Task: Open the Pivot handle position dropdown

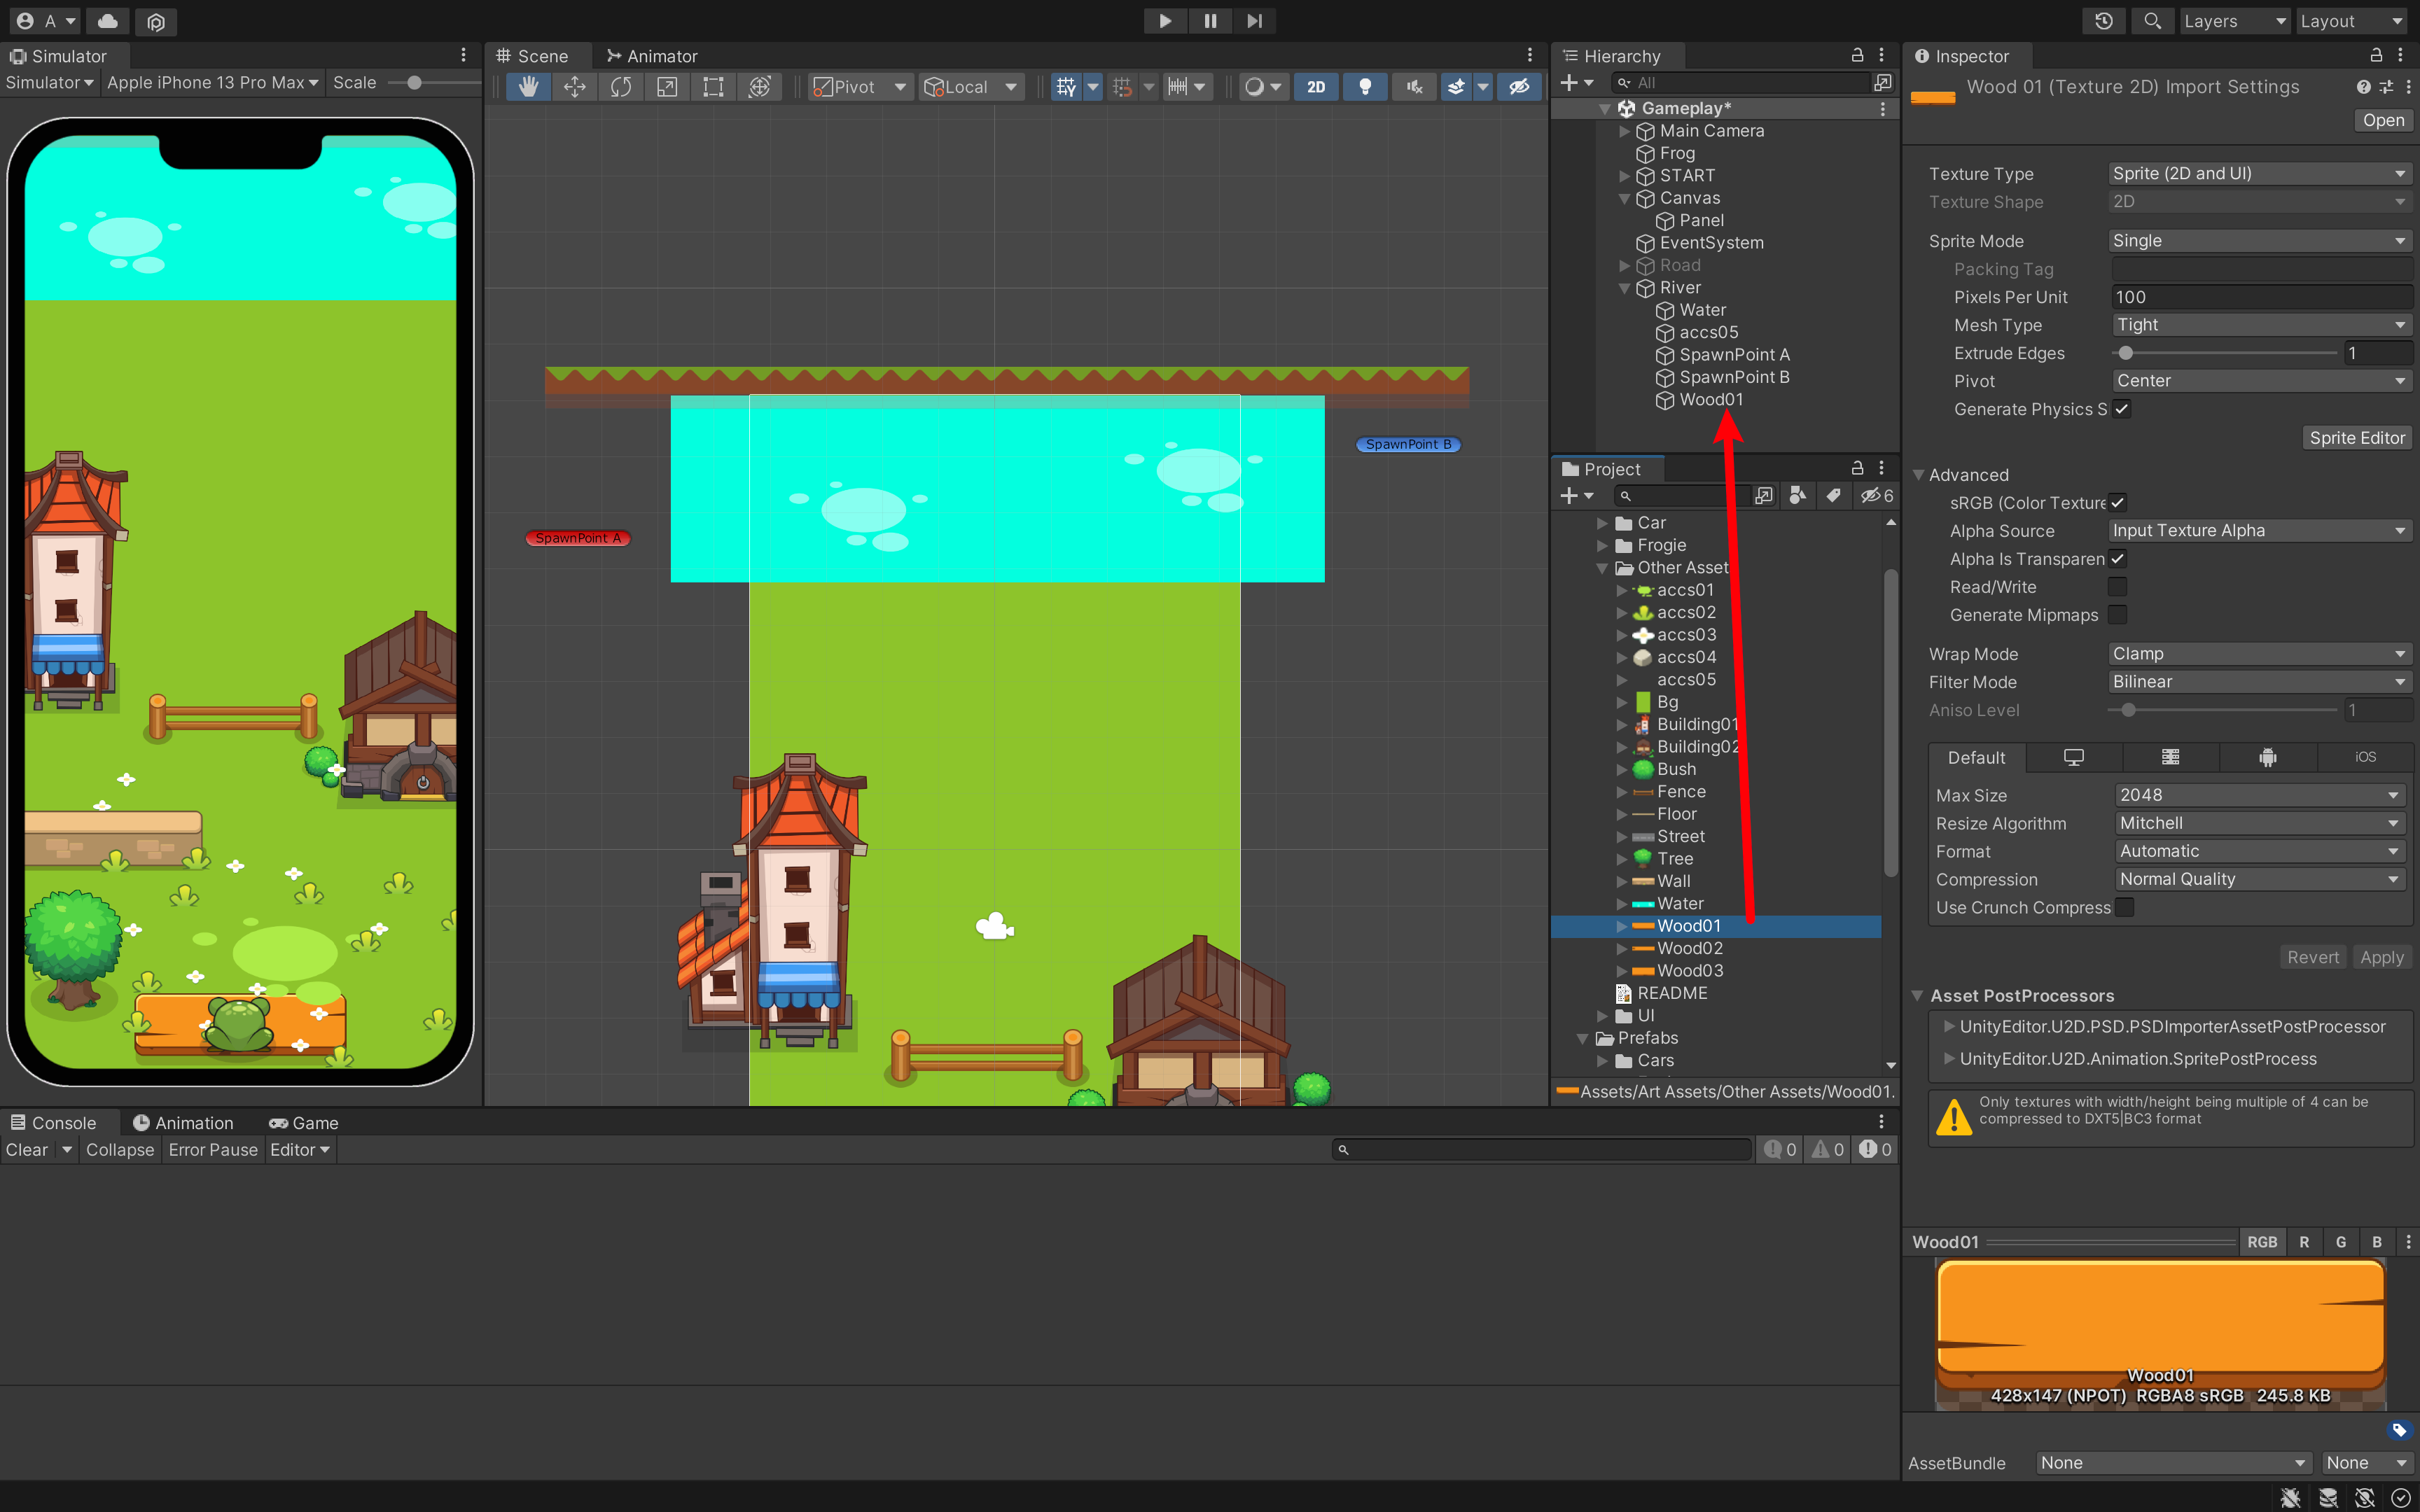Action: [x=860, y=87]
